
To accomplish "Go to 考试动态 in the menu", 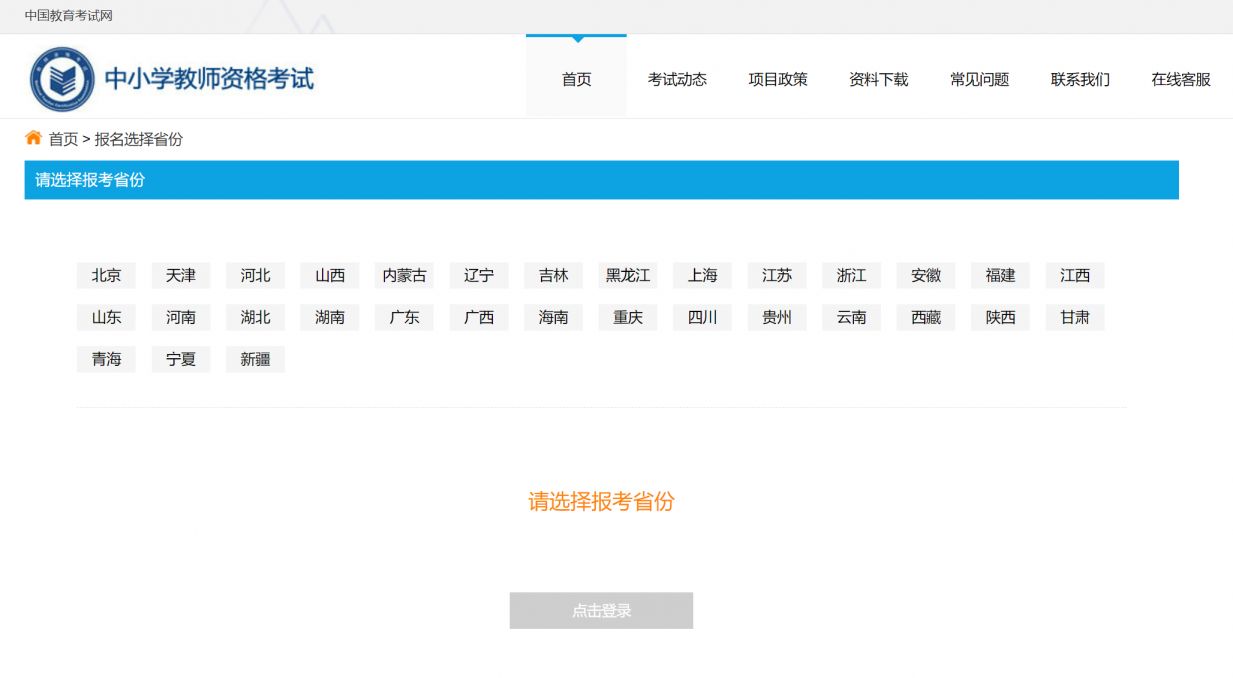I will pos(677,79).
